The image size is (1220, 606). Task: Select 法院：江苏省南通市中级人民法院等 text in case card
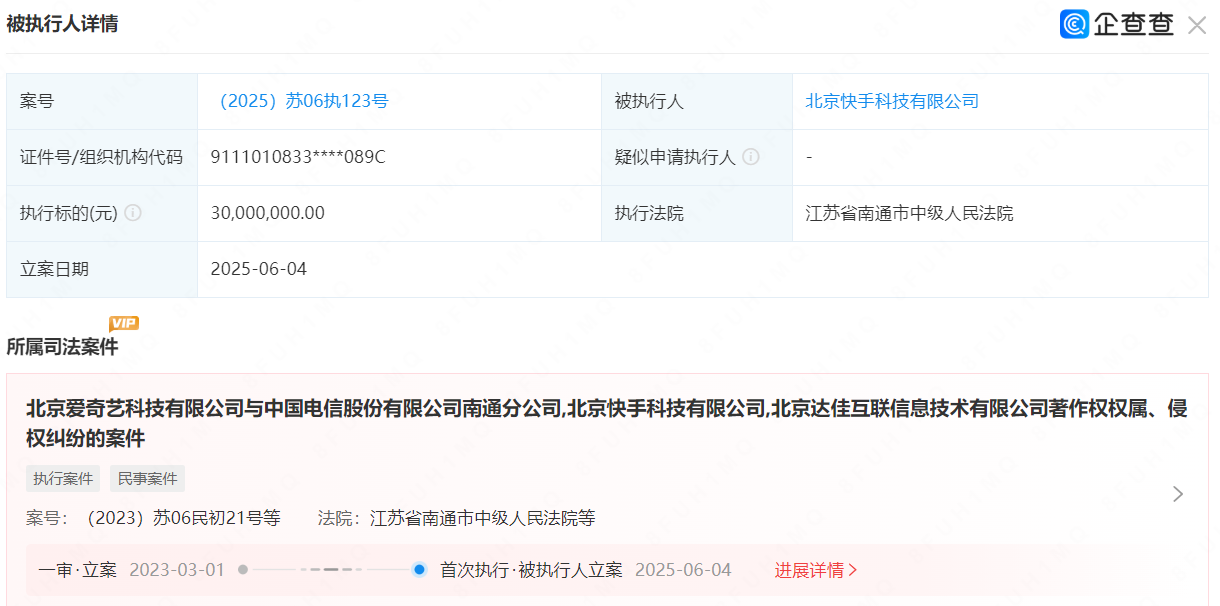click(x=457, y=518)
